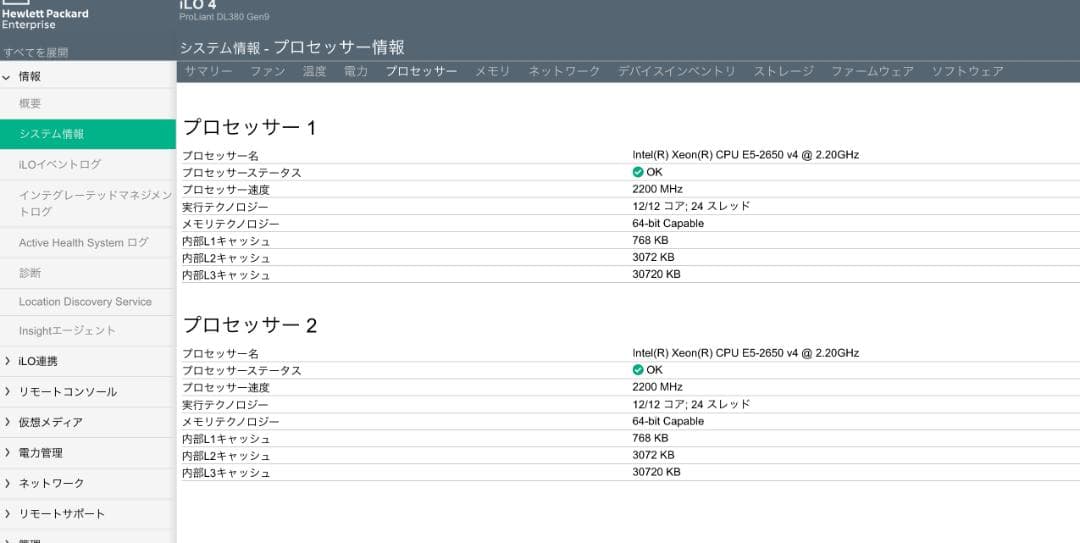Open iLOイベントログ in the sidebar
1080x543 pixels.
(x=87, y=164)
